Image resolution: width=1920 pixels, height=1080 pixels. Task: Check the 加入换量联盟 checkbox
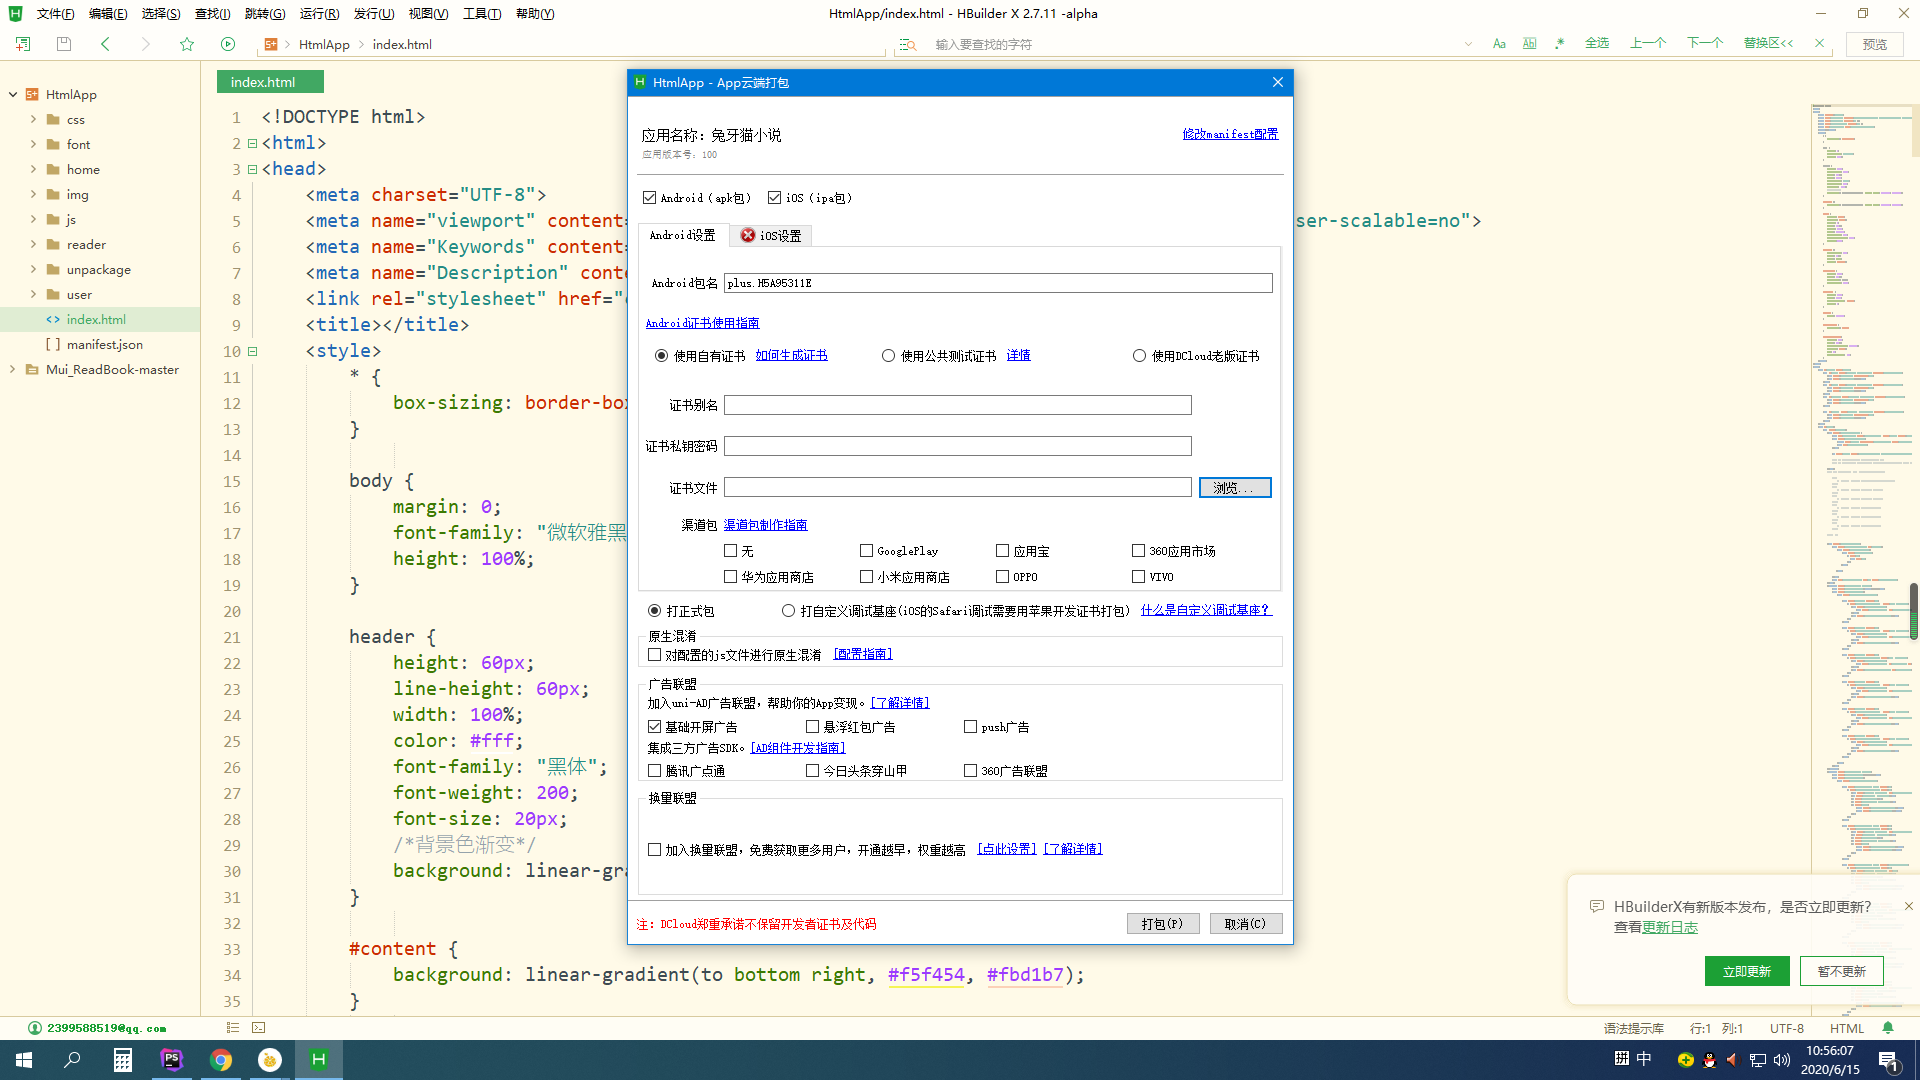click(x=654, y=850)
